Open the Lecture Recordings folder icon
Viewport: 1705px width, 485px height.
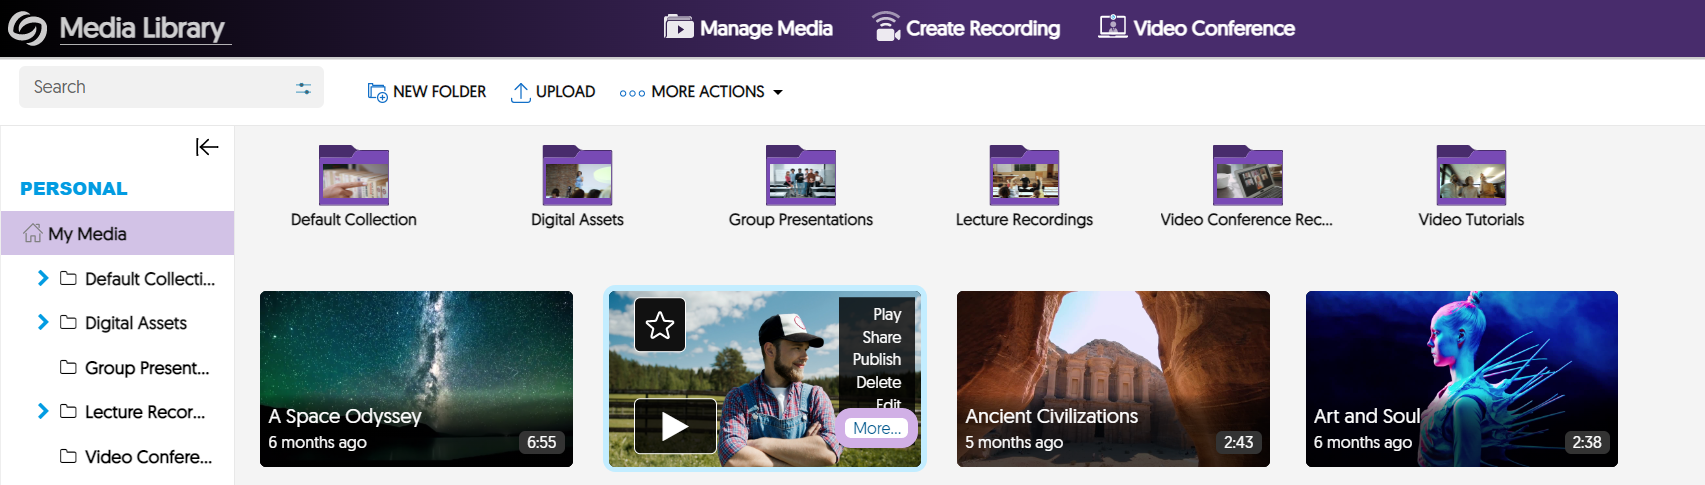(x=1024, y=176)
